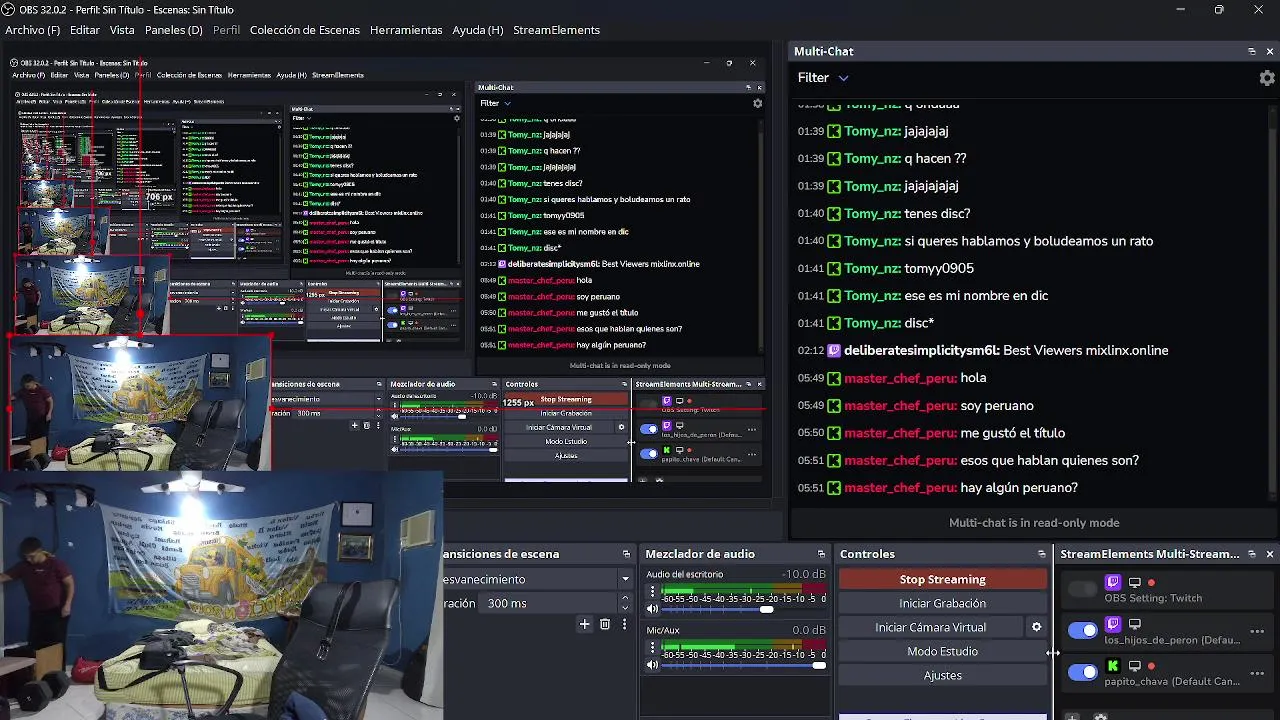Open the Multi-Chat settings gear
1280x720 pixels.
tap(1267, 78)
